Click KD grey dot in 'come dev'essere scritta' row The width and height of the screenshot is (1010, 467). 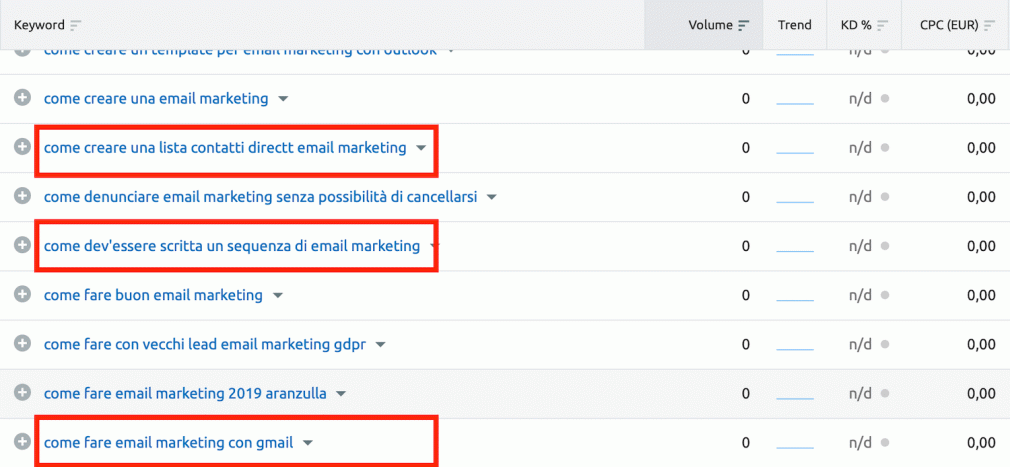885,246
